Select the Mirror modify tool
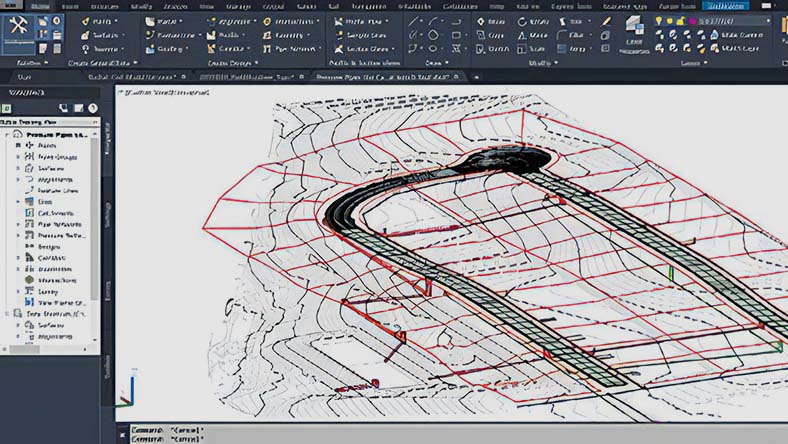 point(532,35)
